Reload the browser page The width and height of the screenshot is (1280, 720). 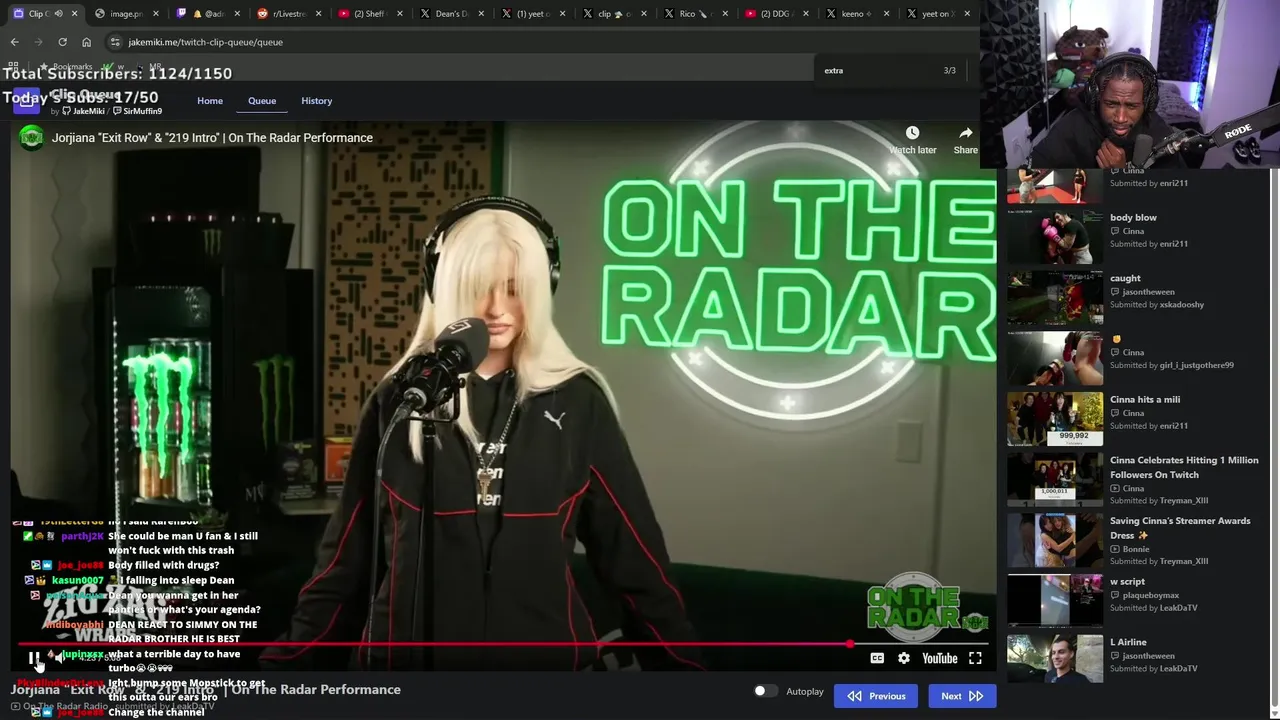[x=62, y=42]
